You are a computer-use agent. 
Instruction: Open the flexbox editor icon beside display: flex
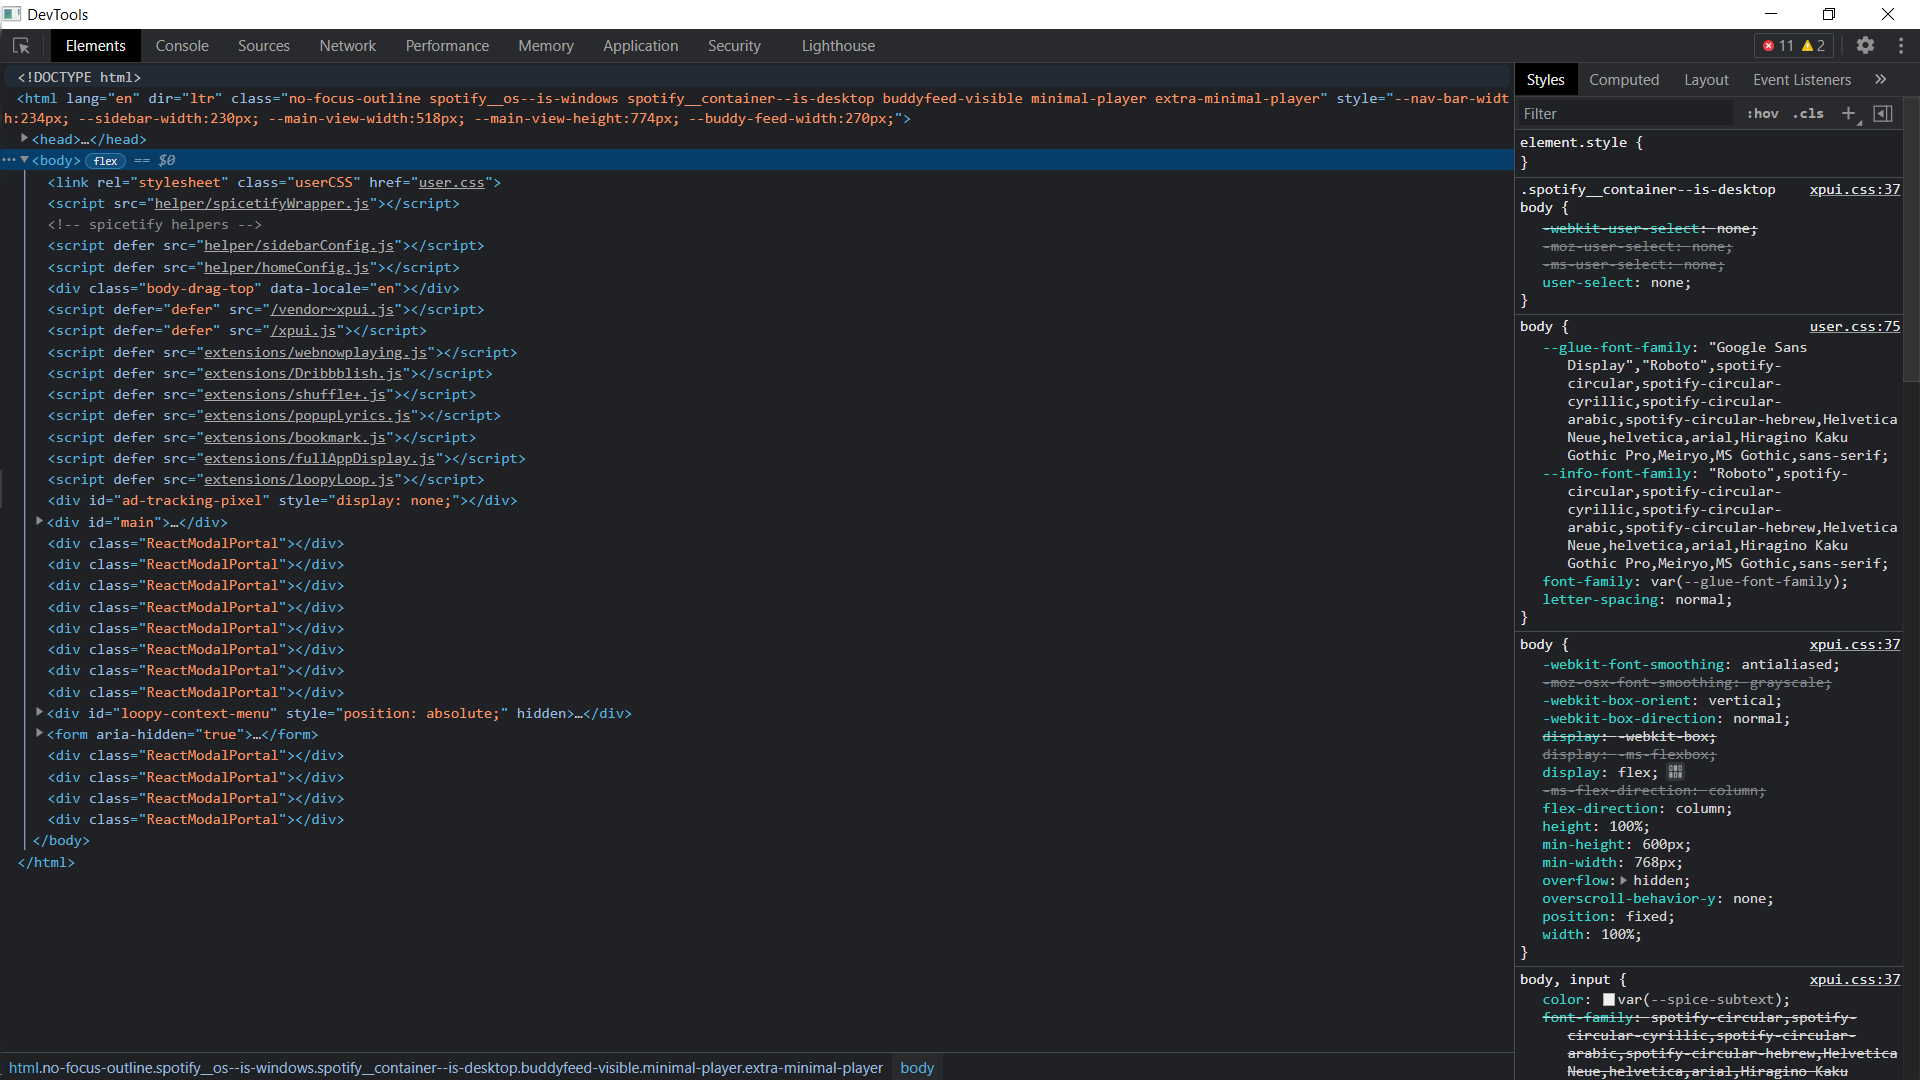pyautogui.click(x=1675, y=772)
